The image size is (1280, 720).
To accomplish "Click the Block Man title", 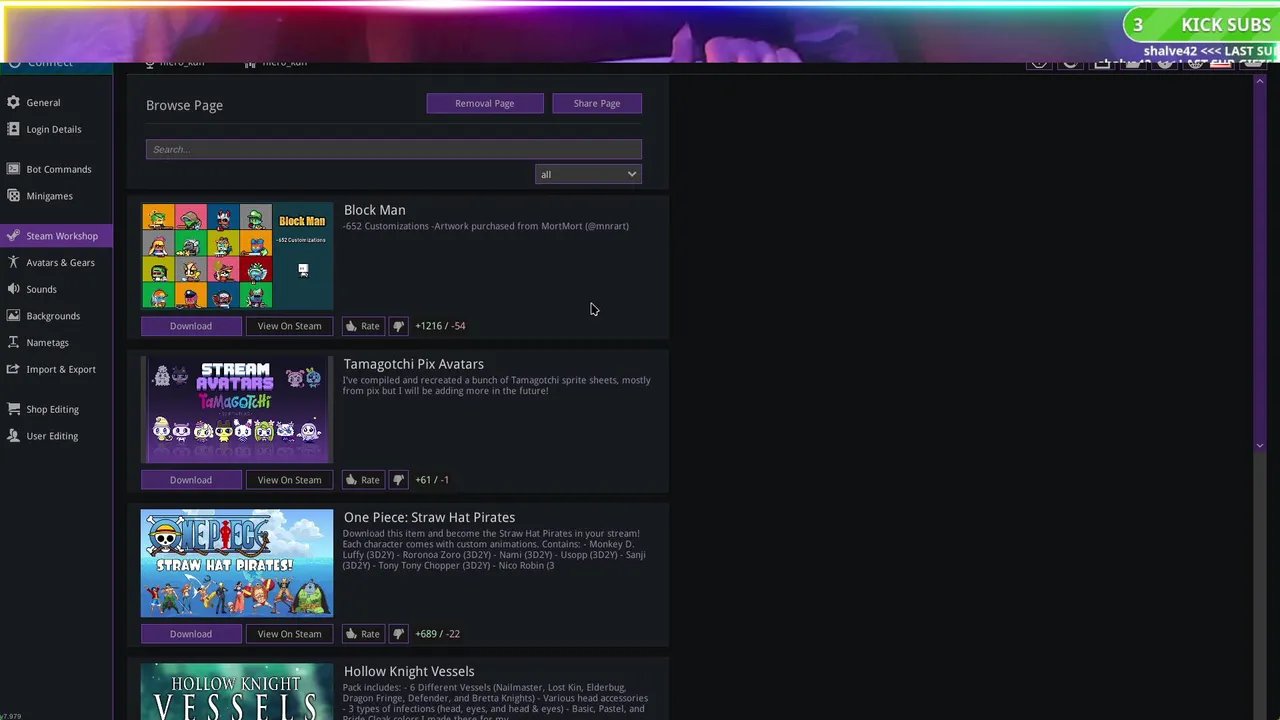I will [x=375, y=210].
